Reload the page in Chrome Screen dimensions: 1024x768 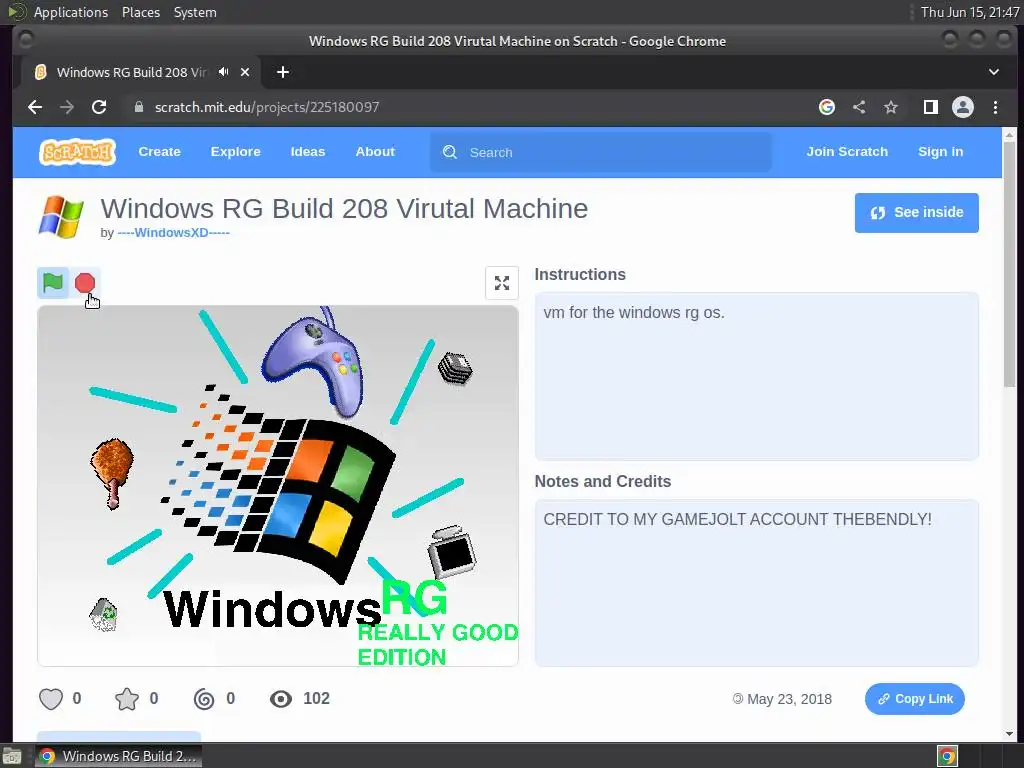(x=99, y=107)
